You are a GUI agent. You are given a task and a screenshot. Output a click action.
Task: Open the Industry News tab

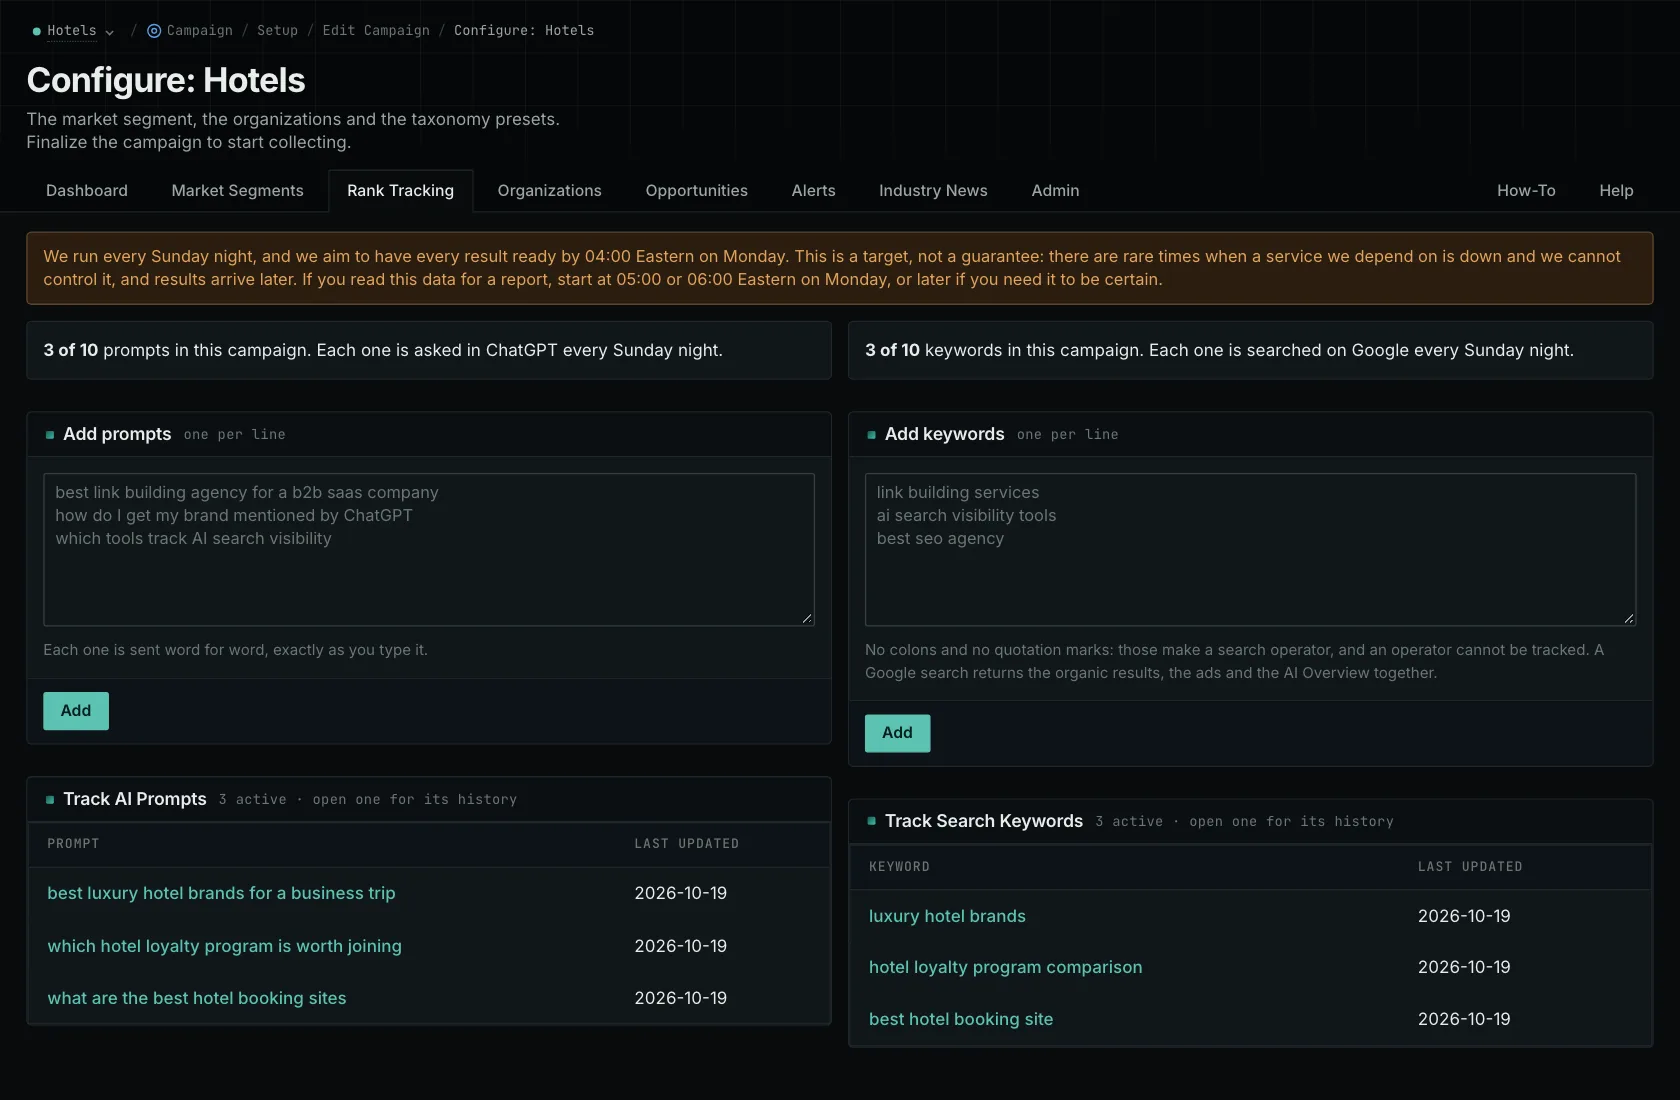(933, 191)
